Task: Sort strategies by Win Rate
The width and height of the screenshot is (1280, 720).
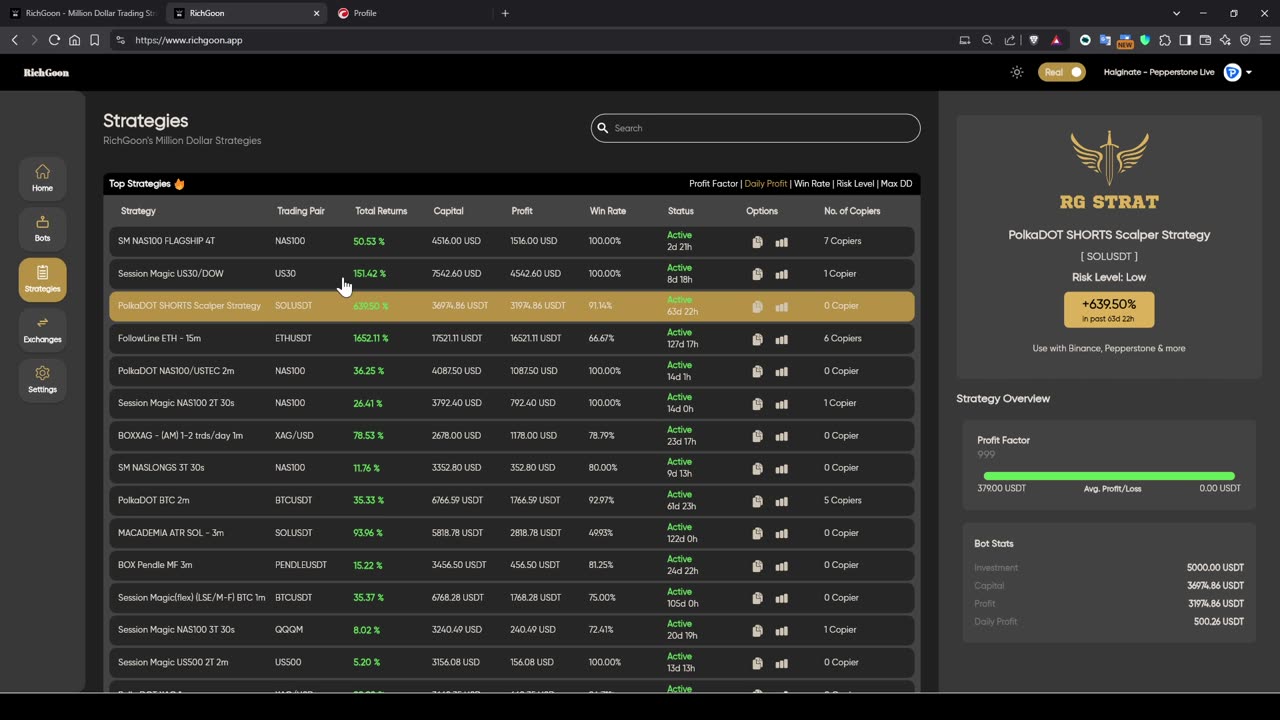Action: [812, 184]
